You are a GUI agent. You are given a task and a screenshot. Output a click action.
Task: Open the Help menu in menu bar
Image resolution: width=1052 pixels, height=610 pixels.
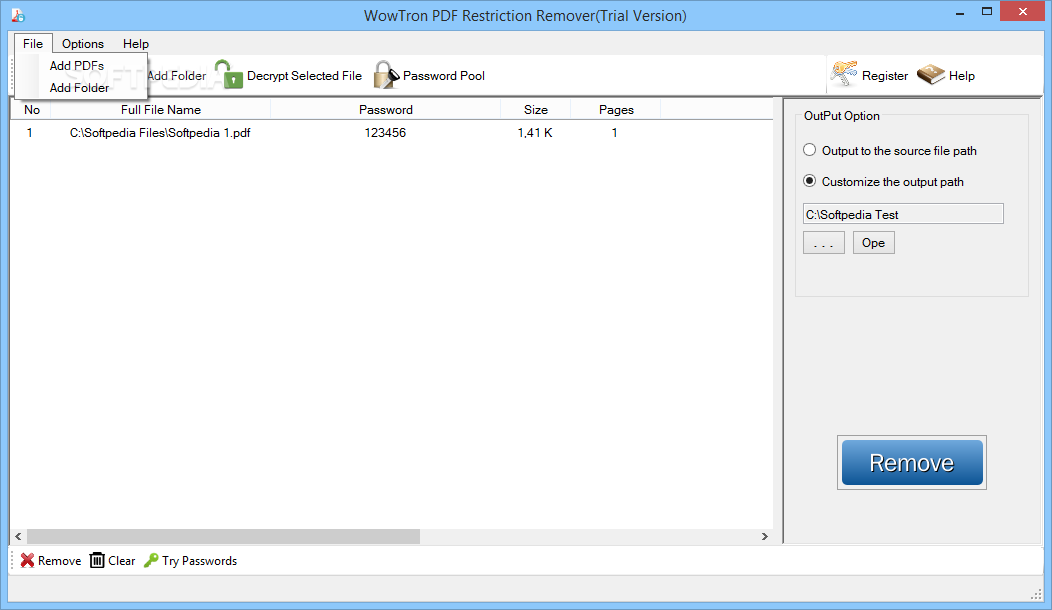click(x=136, y=44)
